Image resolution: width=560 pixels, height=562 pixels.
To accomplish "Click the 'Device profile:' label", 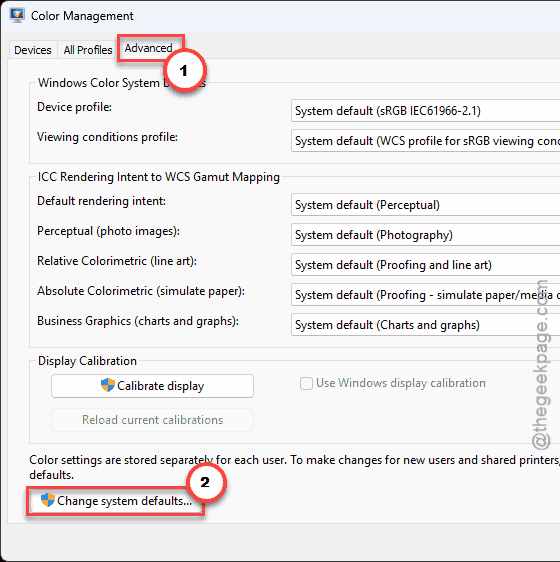I will coord(75,107).
